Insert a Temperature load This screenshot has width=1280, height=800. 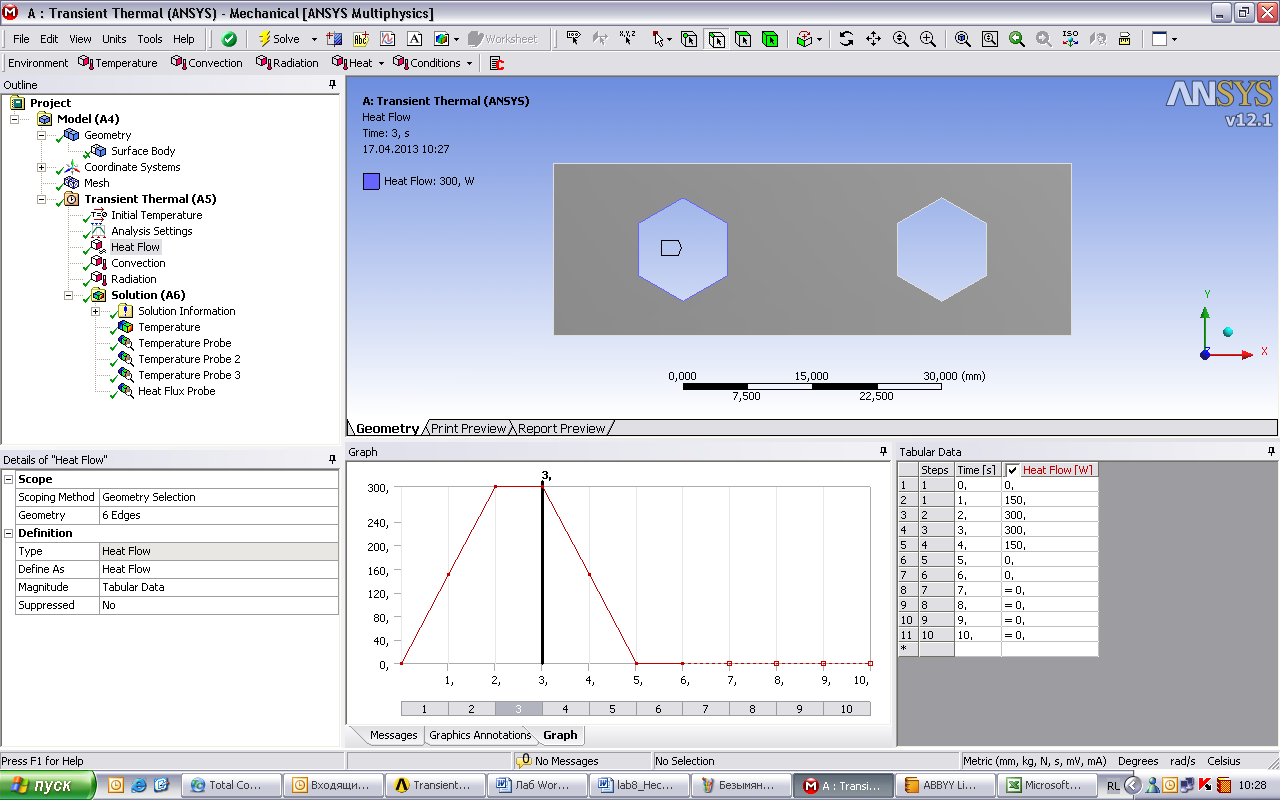pos(118,63)
